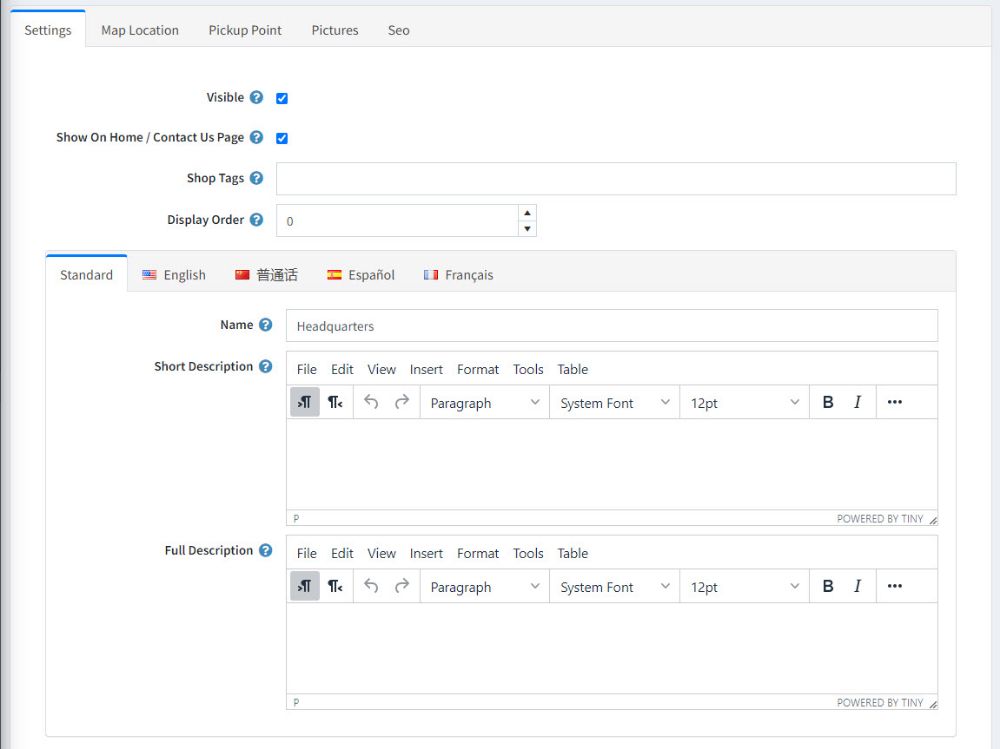Select the Settings tab
1000x749 pixels.
point(48,30)
